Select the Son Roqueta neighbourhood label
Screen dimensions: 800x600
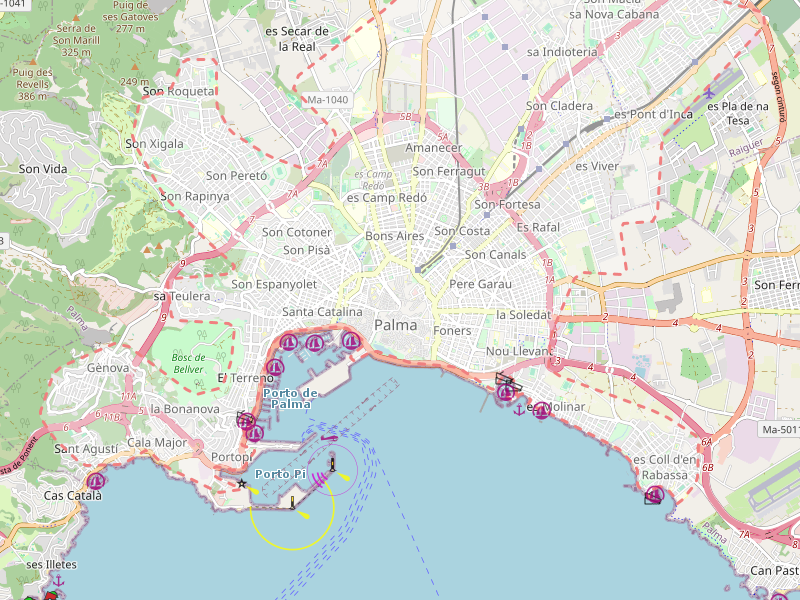(180, 91)
